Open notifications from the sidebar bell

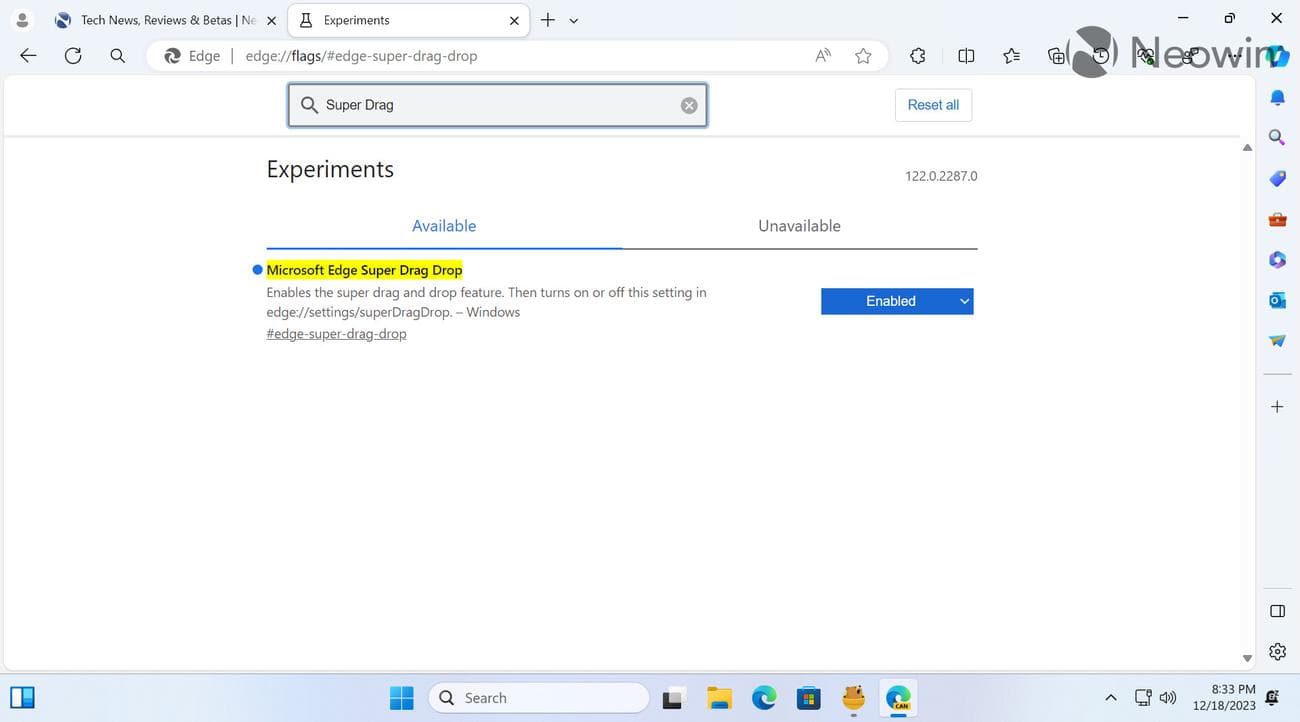tap(1277, 97)
